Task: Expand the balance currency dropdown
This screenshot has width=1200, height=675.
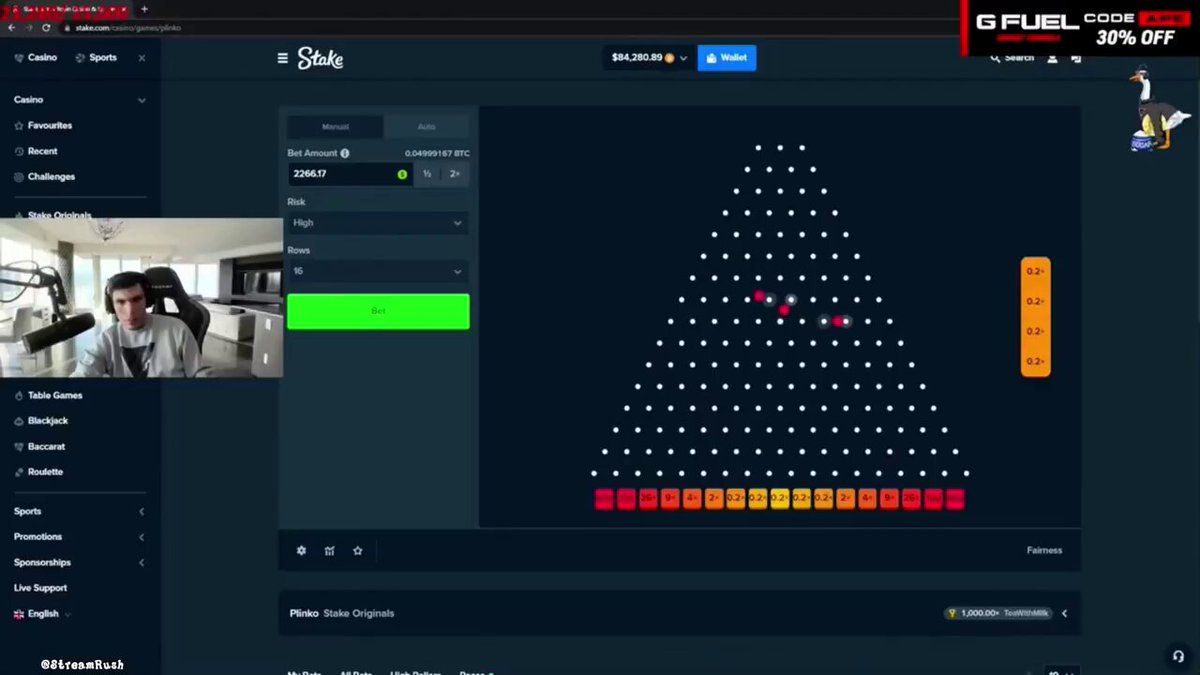Action: coord(684,58)
